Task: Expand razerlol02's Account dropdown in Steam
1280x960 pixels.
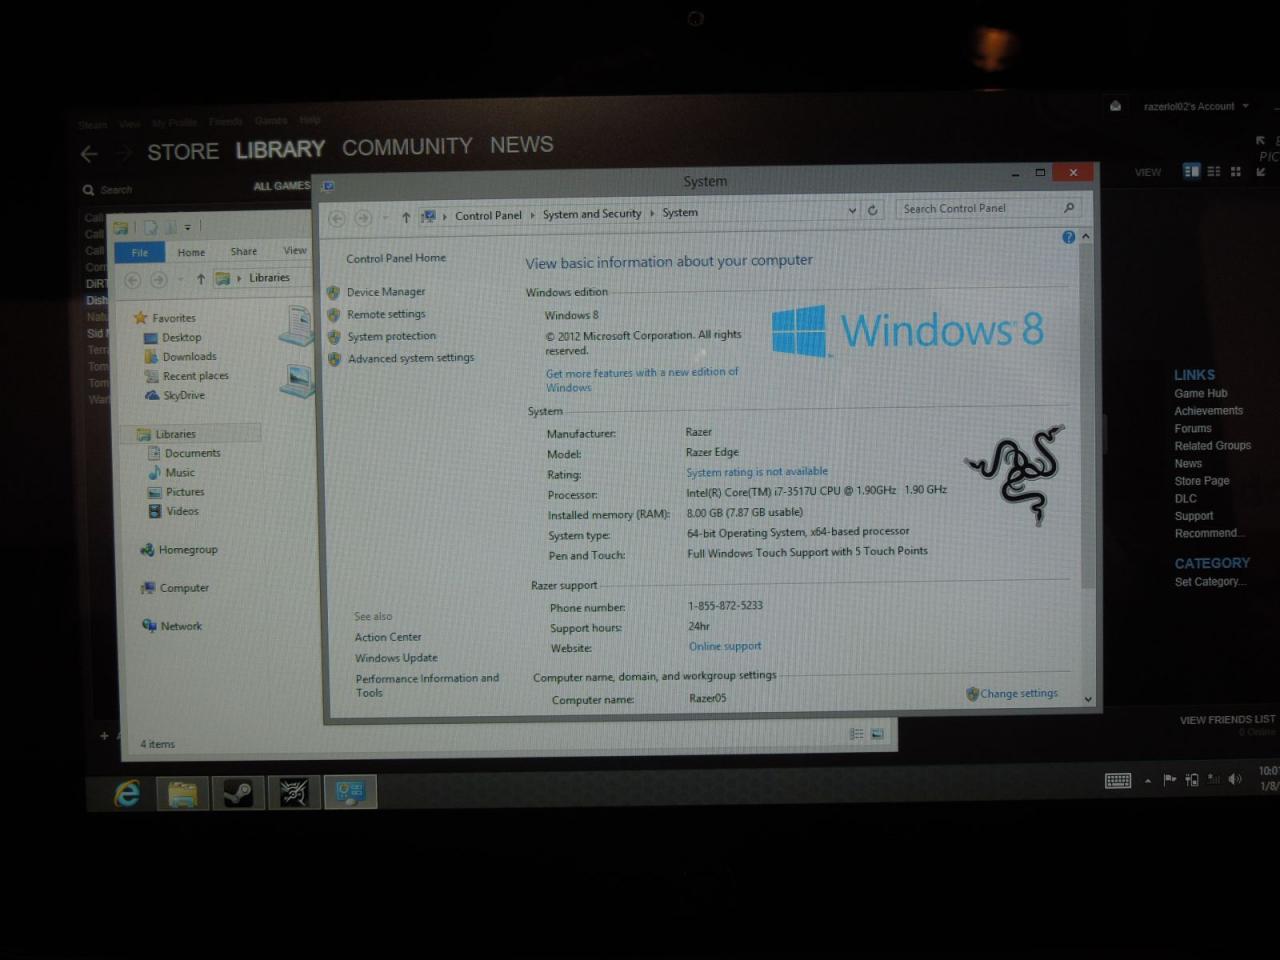Action: [x=1246, y=106]
